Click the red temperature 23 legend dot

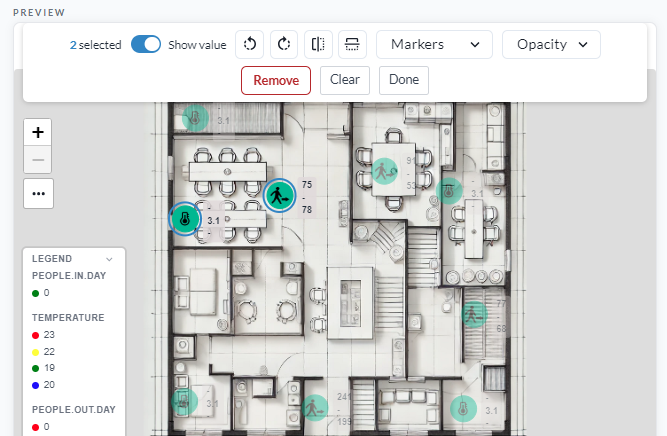point(35,336)
